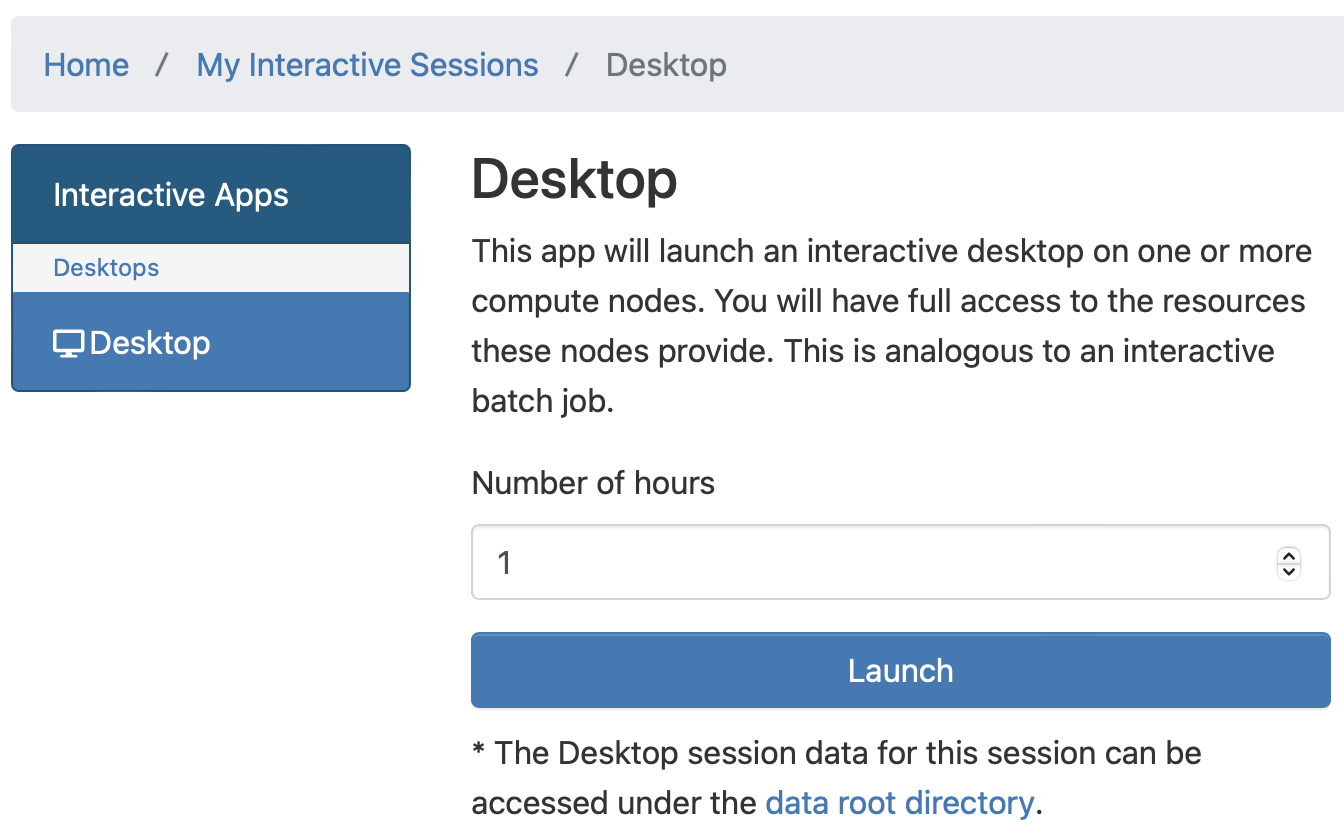
Task: Open the Desktop app from the sidebar list
Action: click(x=211, y=342)
